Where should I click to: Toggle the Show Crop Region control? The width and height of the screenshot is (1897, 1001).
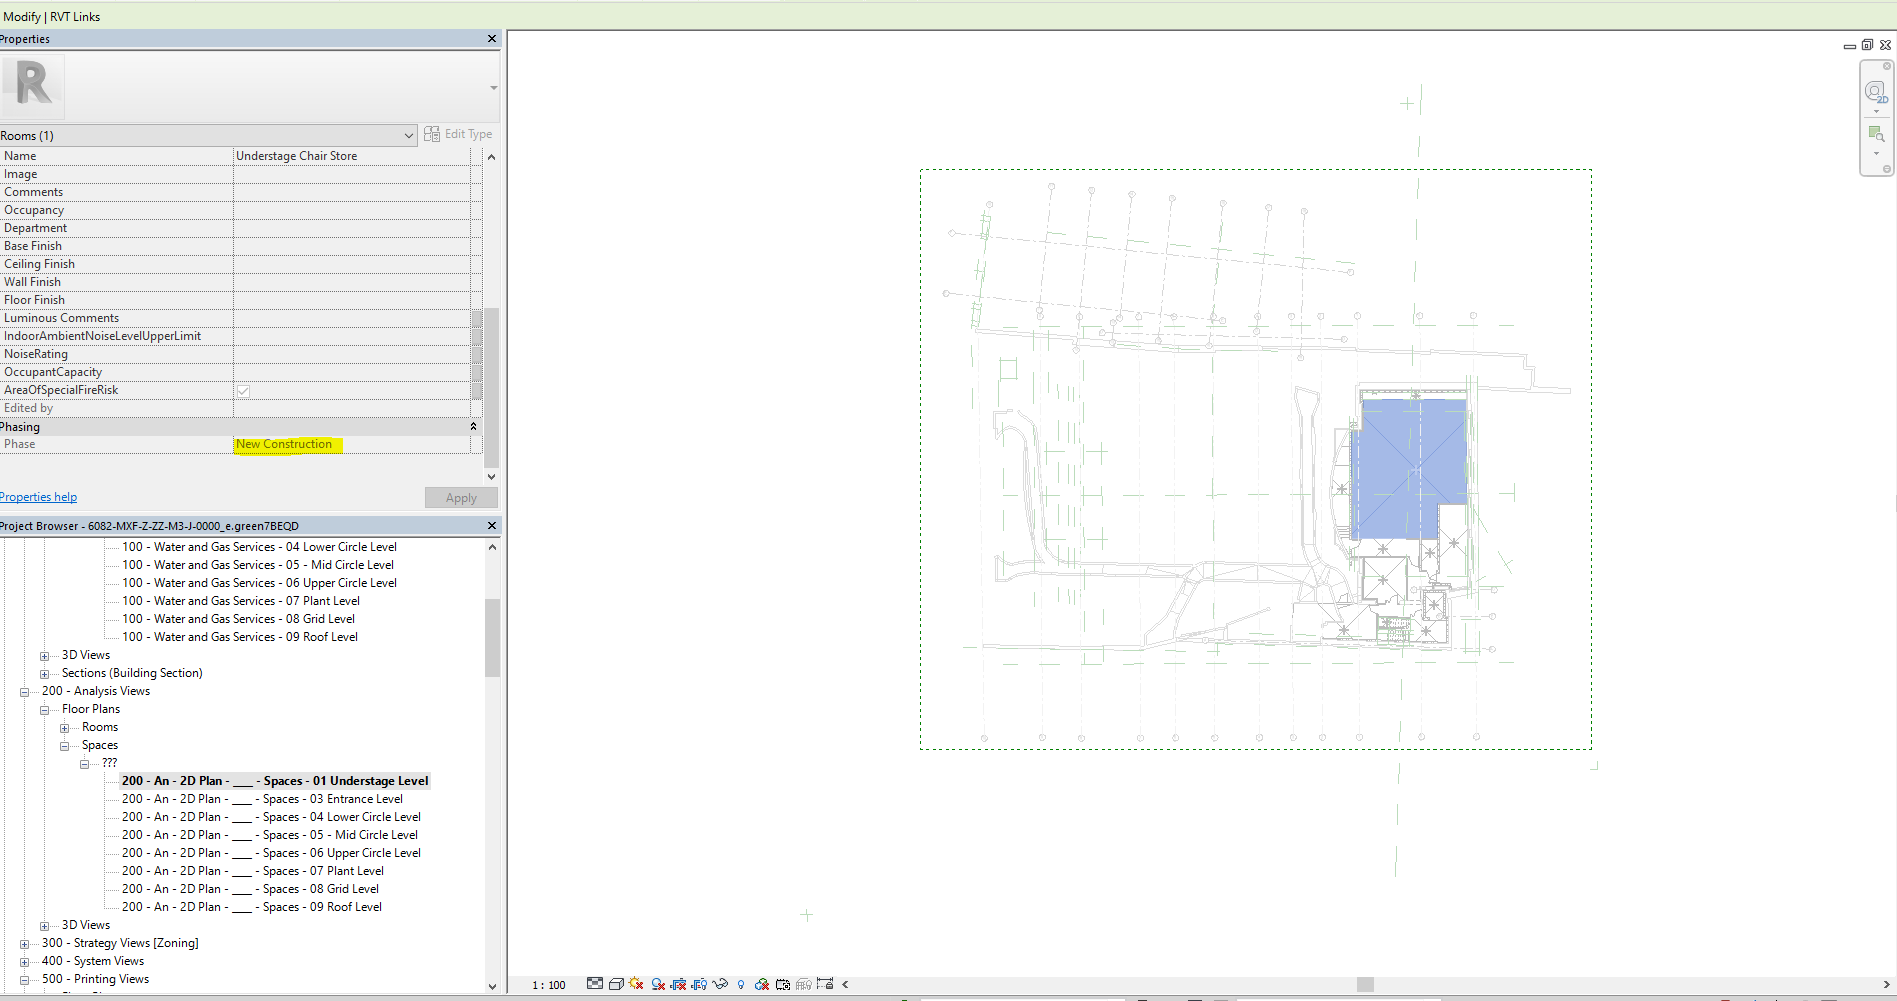click(x=700, y=985)
